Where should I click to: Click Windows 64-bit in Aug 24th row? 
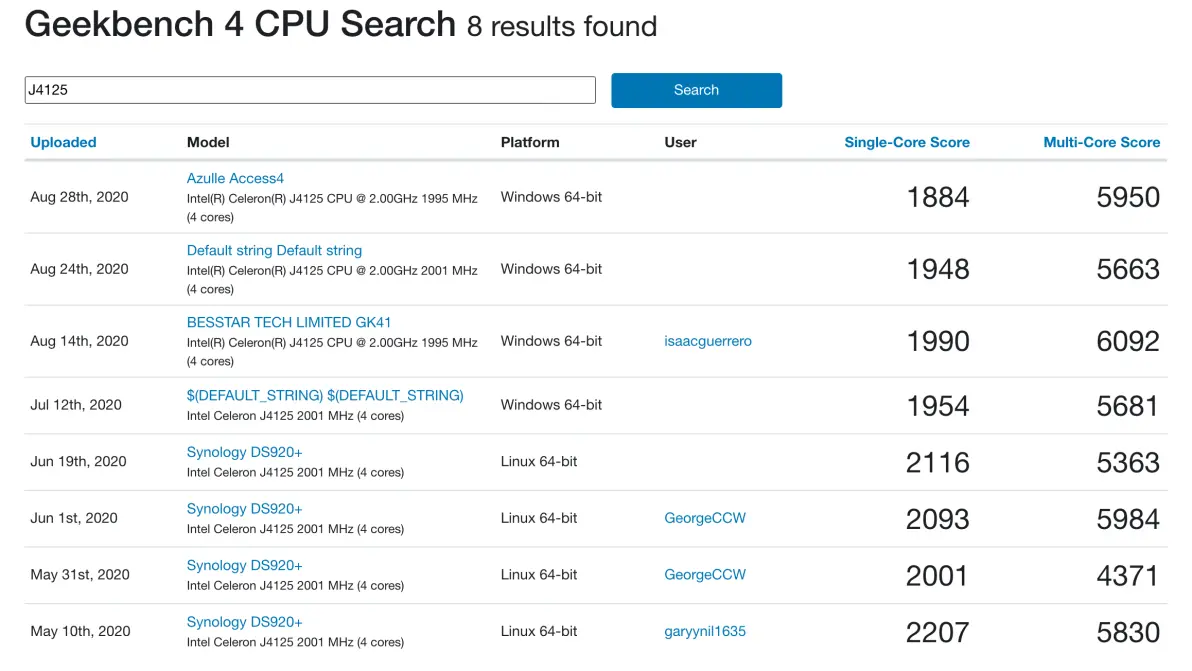click(x=551, y=269)
